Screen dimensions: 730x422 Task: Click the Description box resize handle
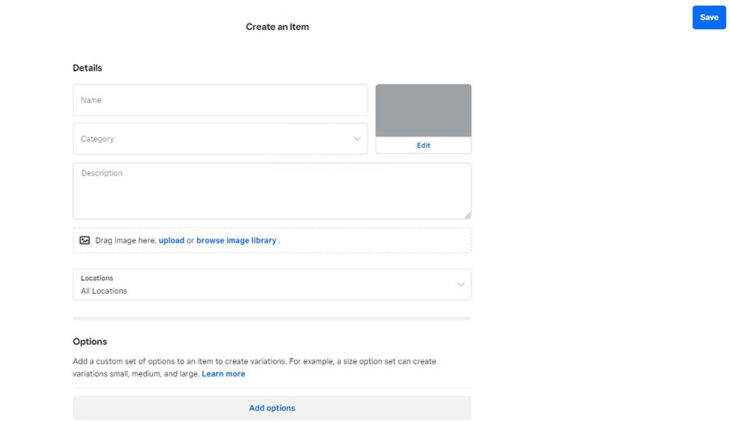tap(466, 214)
